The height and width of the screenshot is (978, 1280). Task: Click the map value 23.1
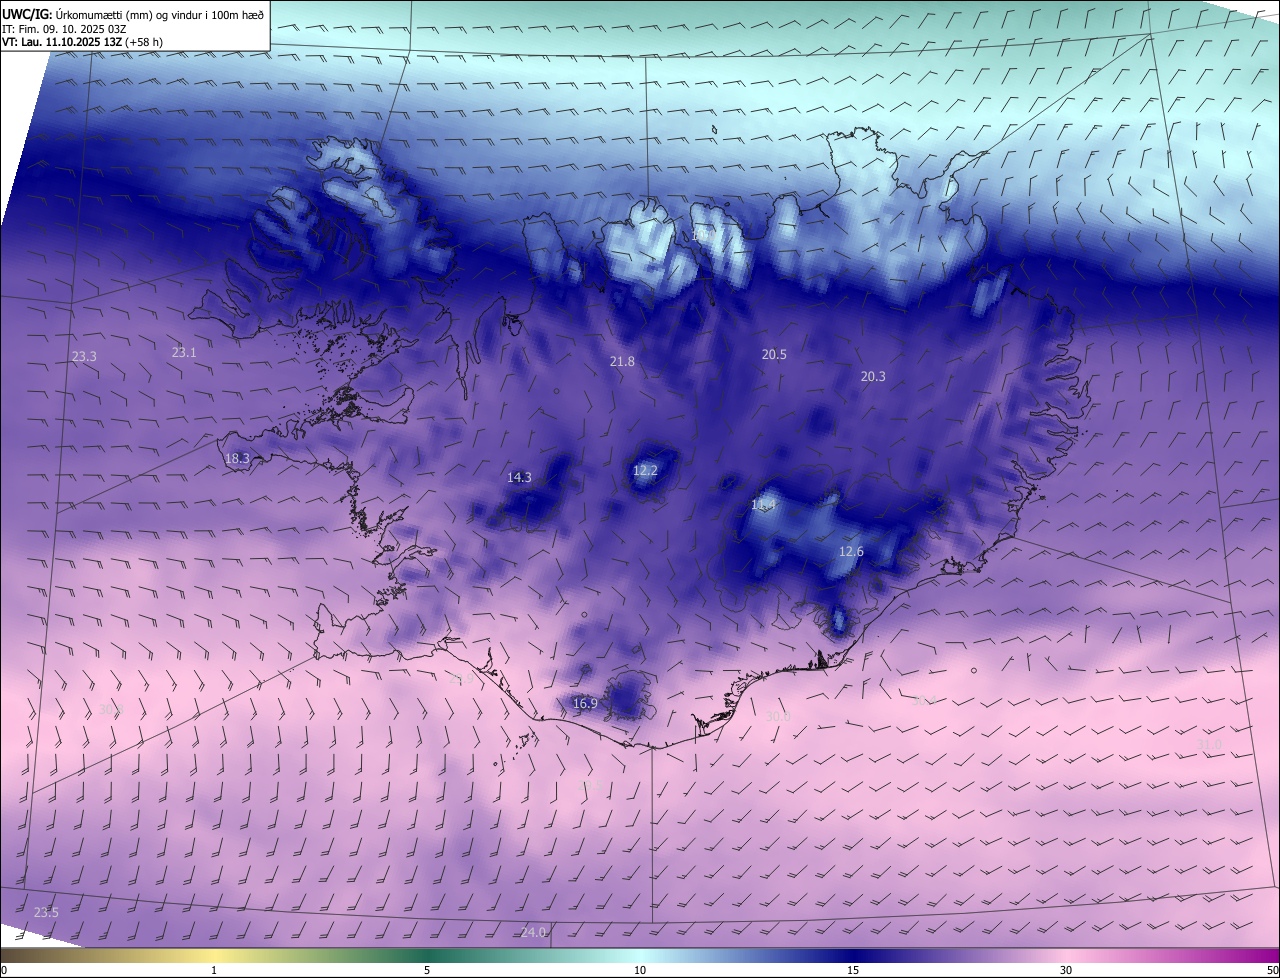click(184, 353)
